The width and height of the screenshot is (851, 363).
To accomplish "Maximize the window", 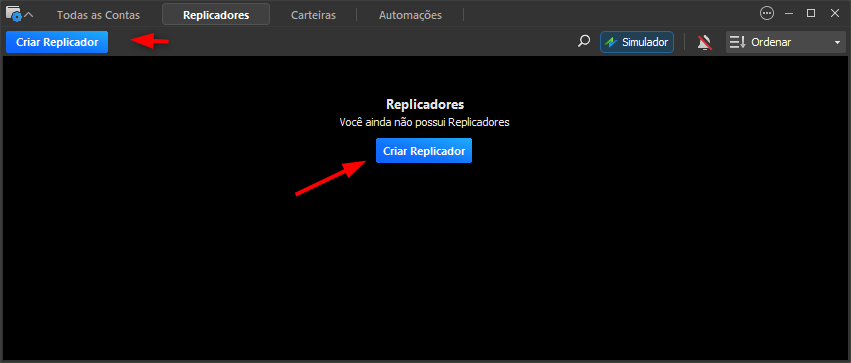I will (811, 14).
